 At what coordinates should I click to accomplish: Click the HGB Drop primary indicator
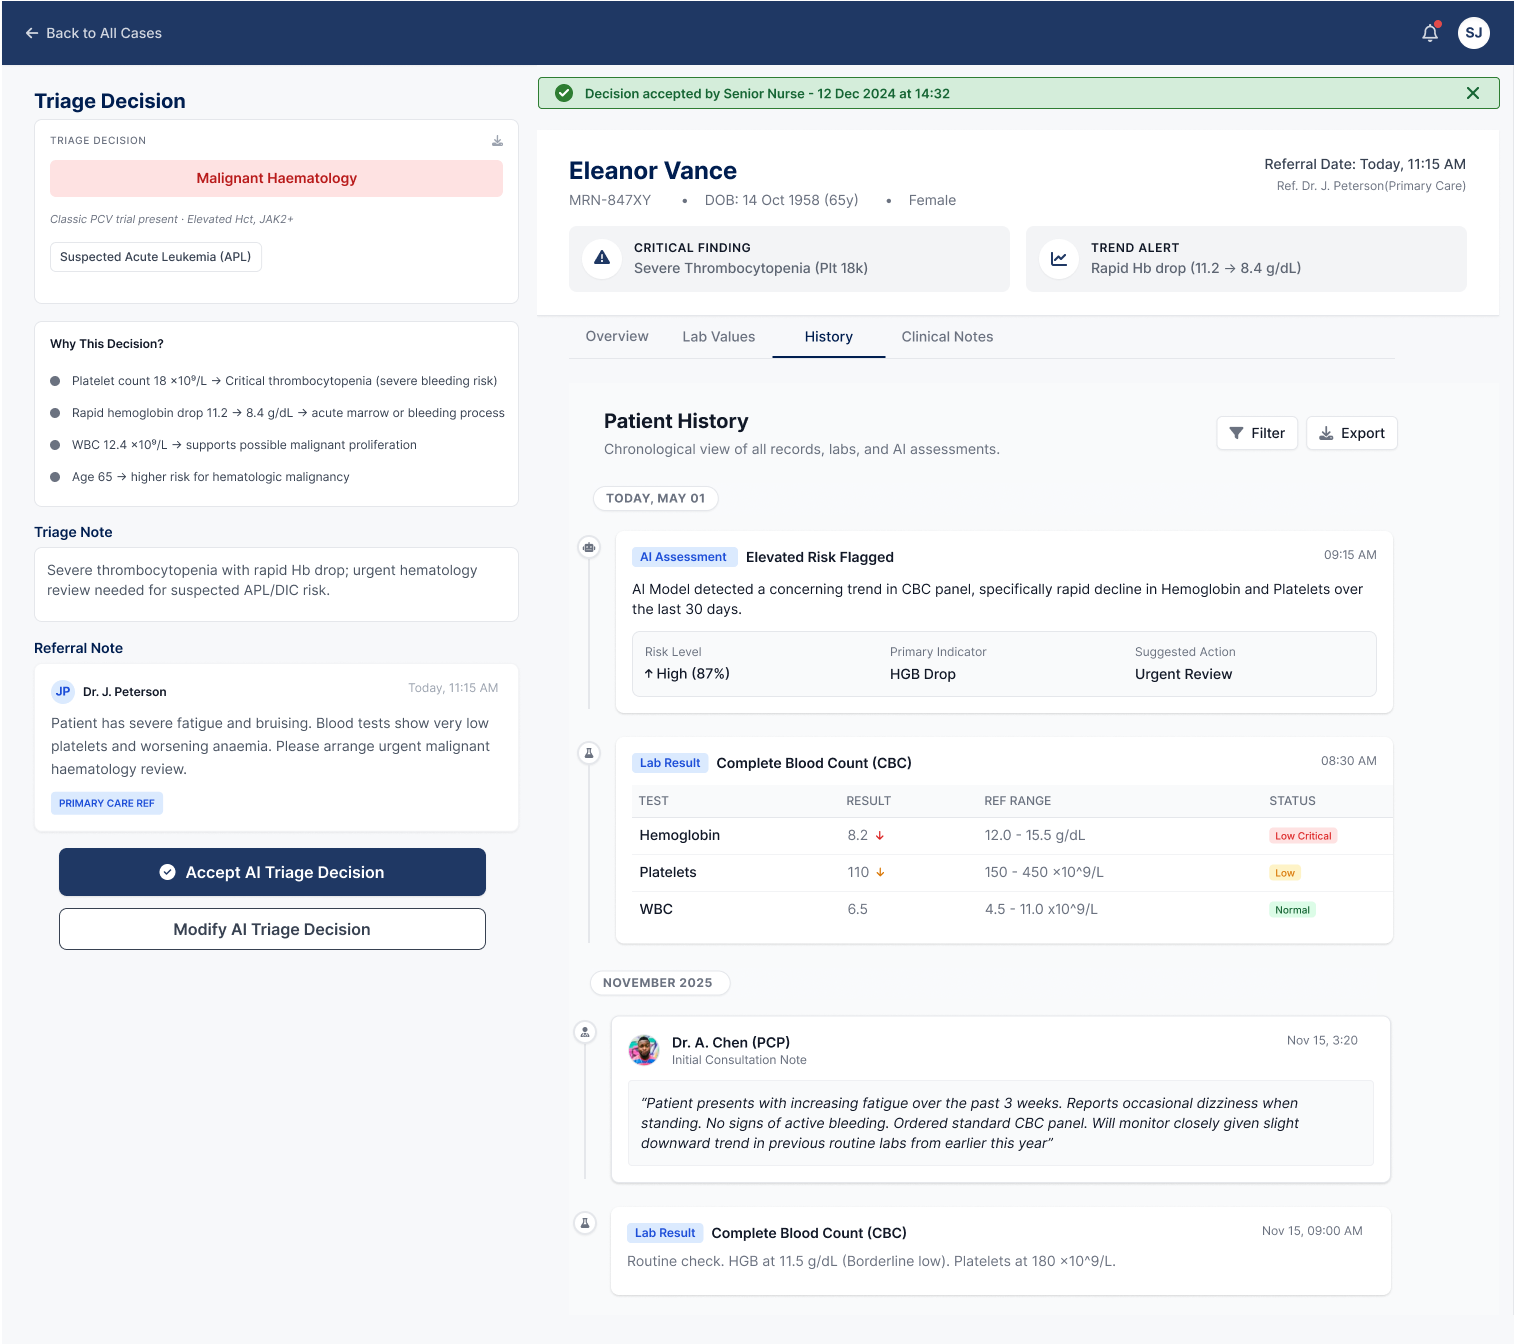pos(923,674)
